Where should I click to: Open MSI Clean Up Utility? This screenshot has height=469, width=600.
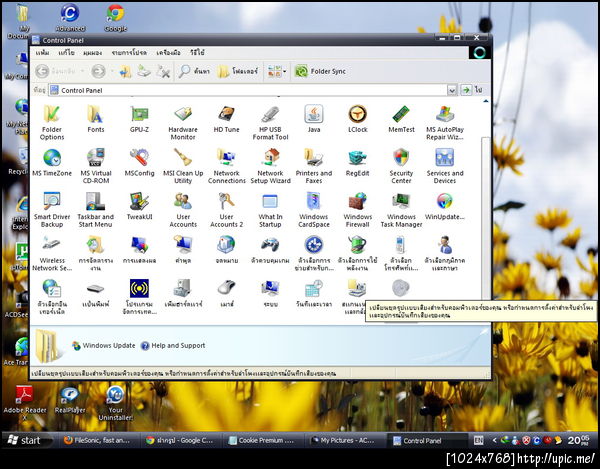[x=183, y=166]
